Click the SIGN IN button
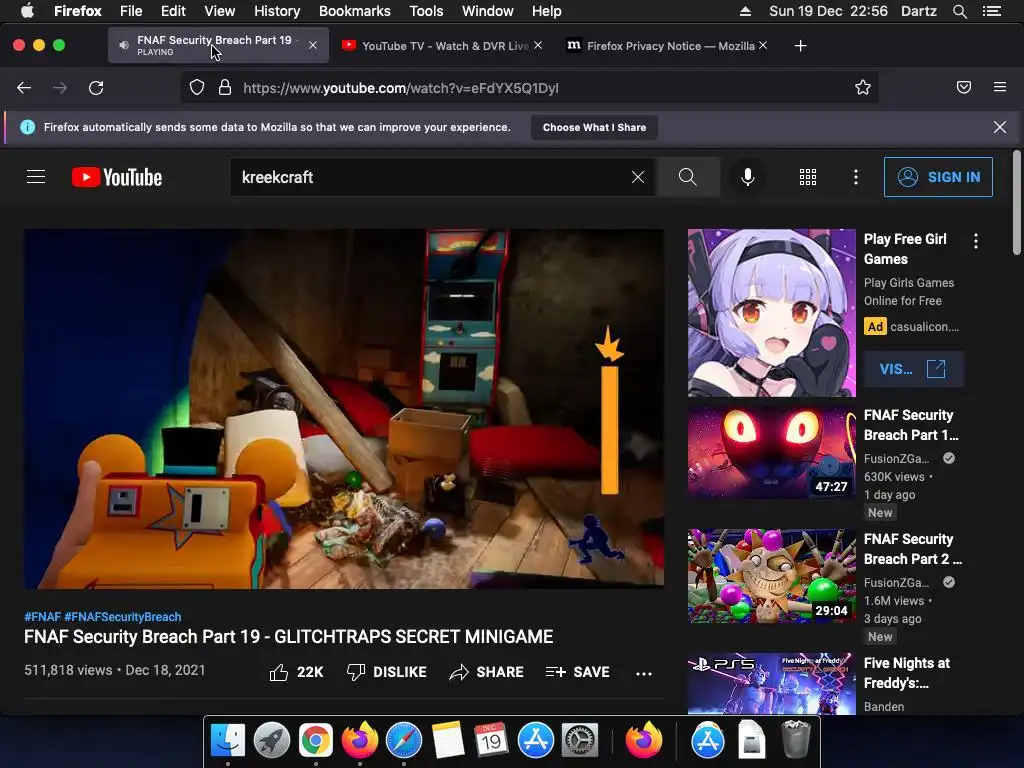Image resolution: width=1024 pixels, height=768 pixels. (938, 177)
